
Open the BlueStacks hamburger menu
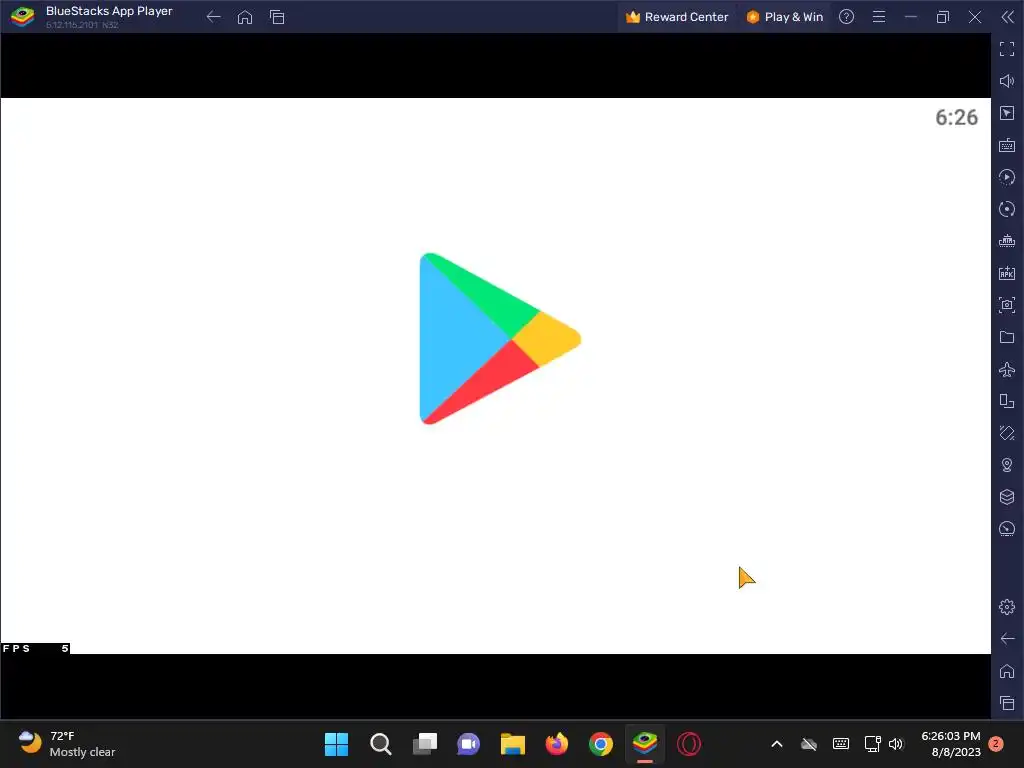click(879, 17)
